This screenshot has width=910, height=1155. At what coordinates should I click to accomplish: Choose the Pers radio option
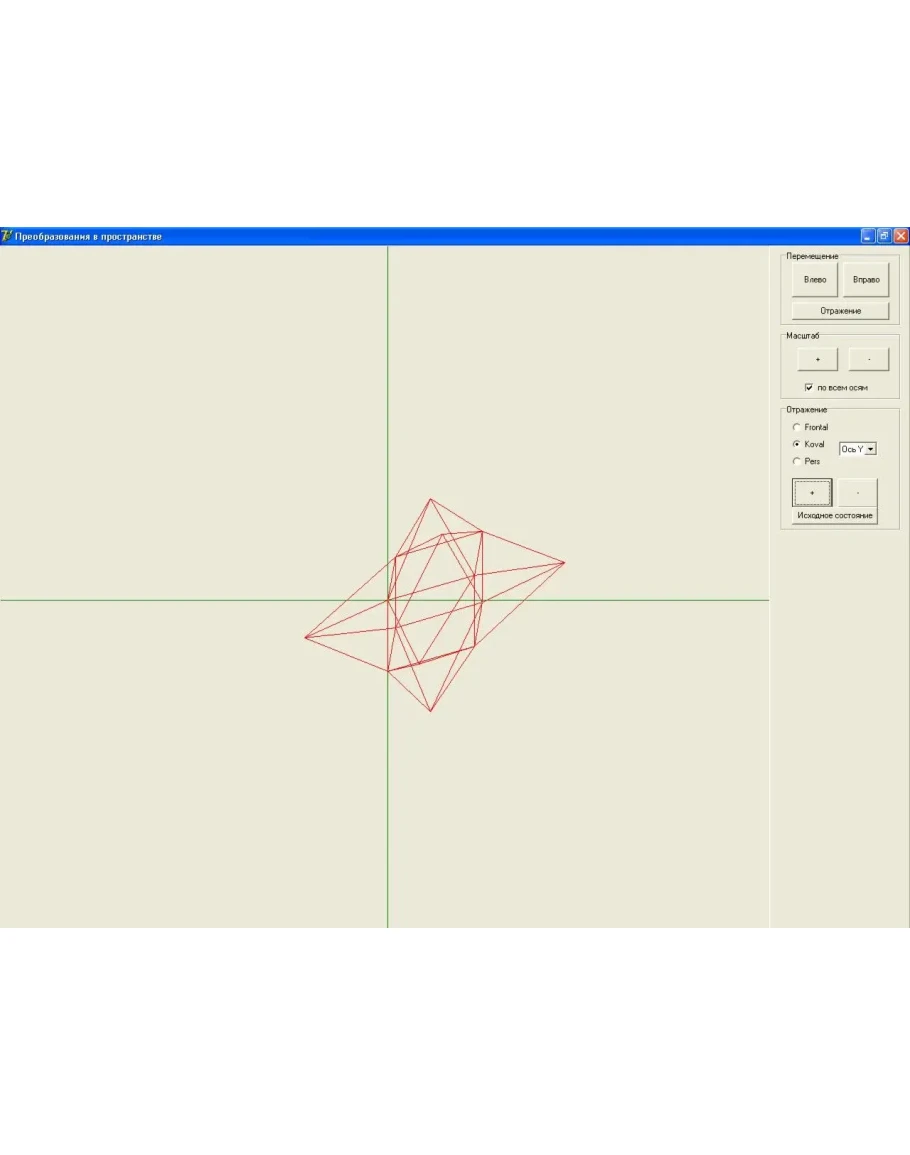pyautogui.click(x=797, y=461)
